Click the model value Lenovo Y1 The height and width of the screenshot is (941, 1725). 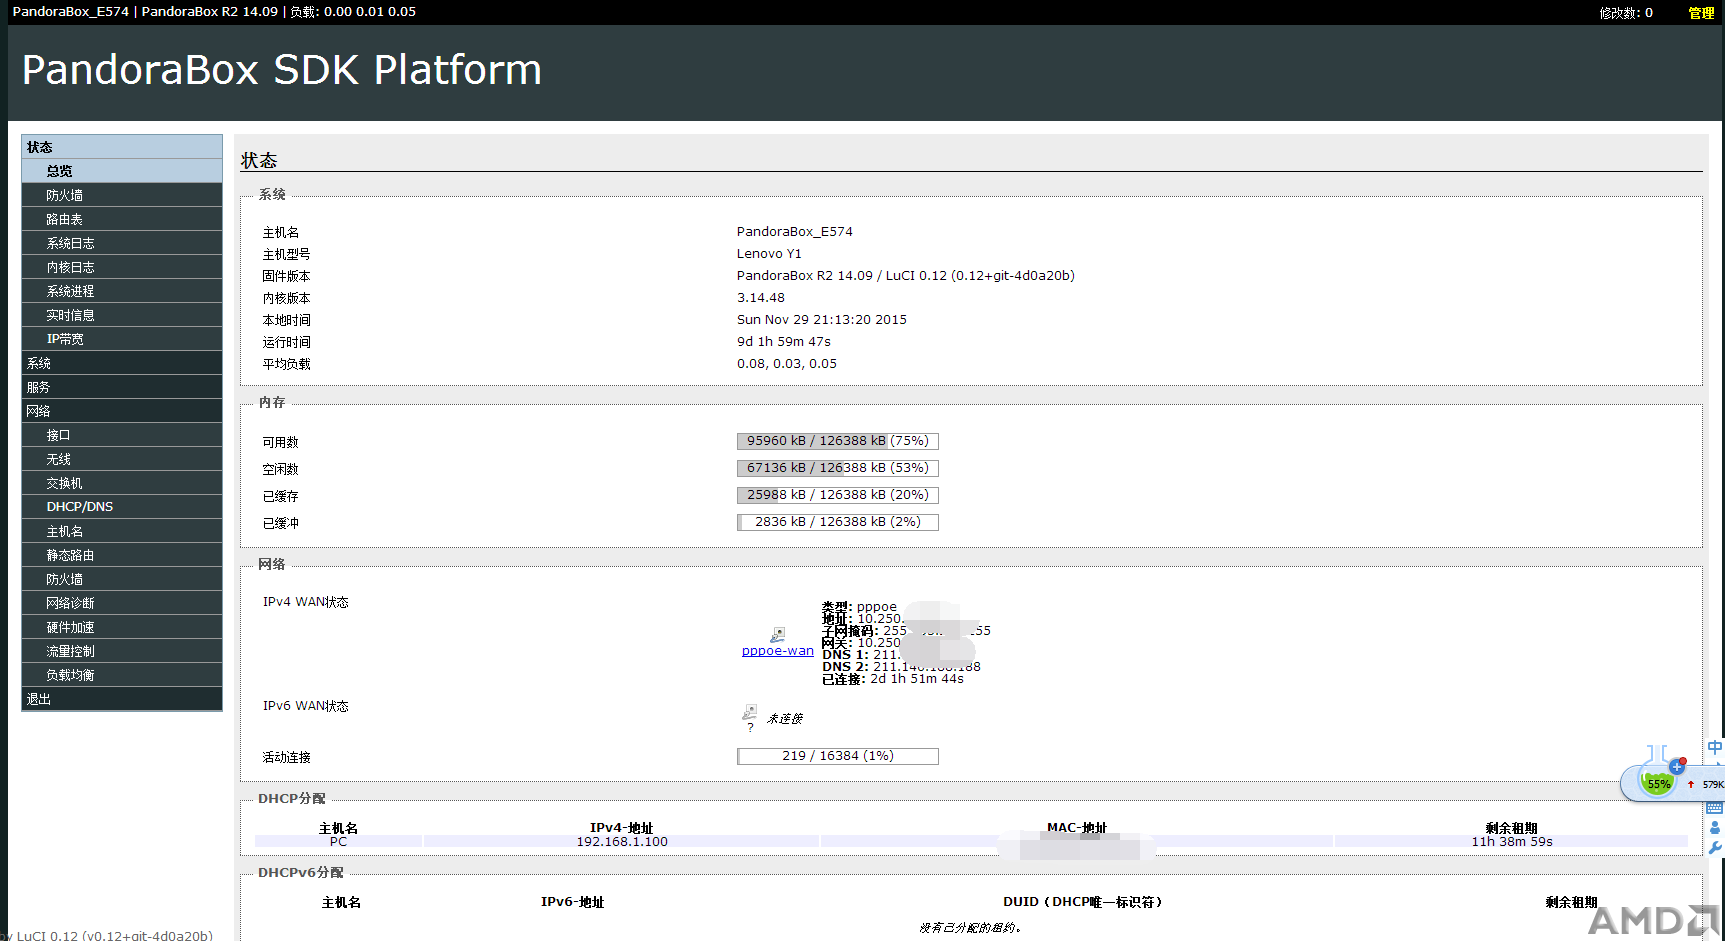click(769, 254)
